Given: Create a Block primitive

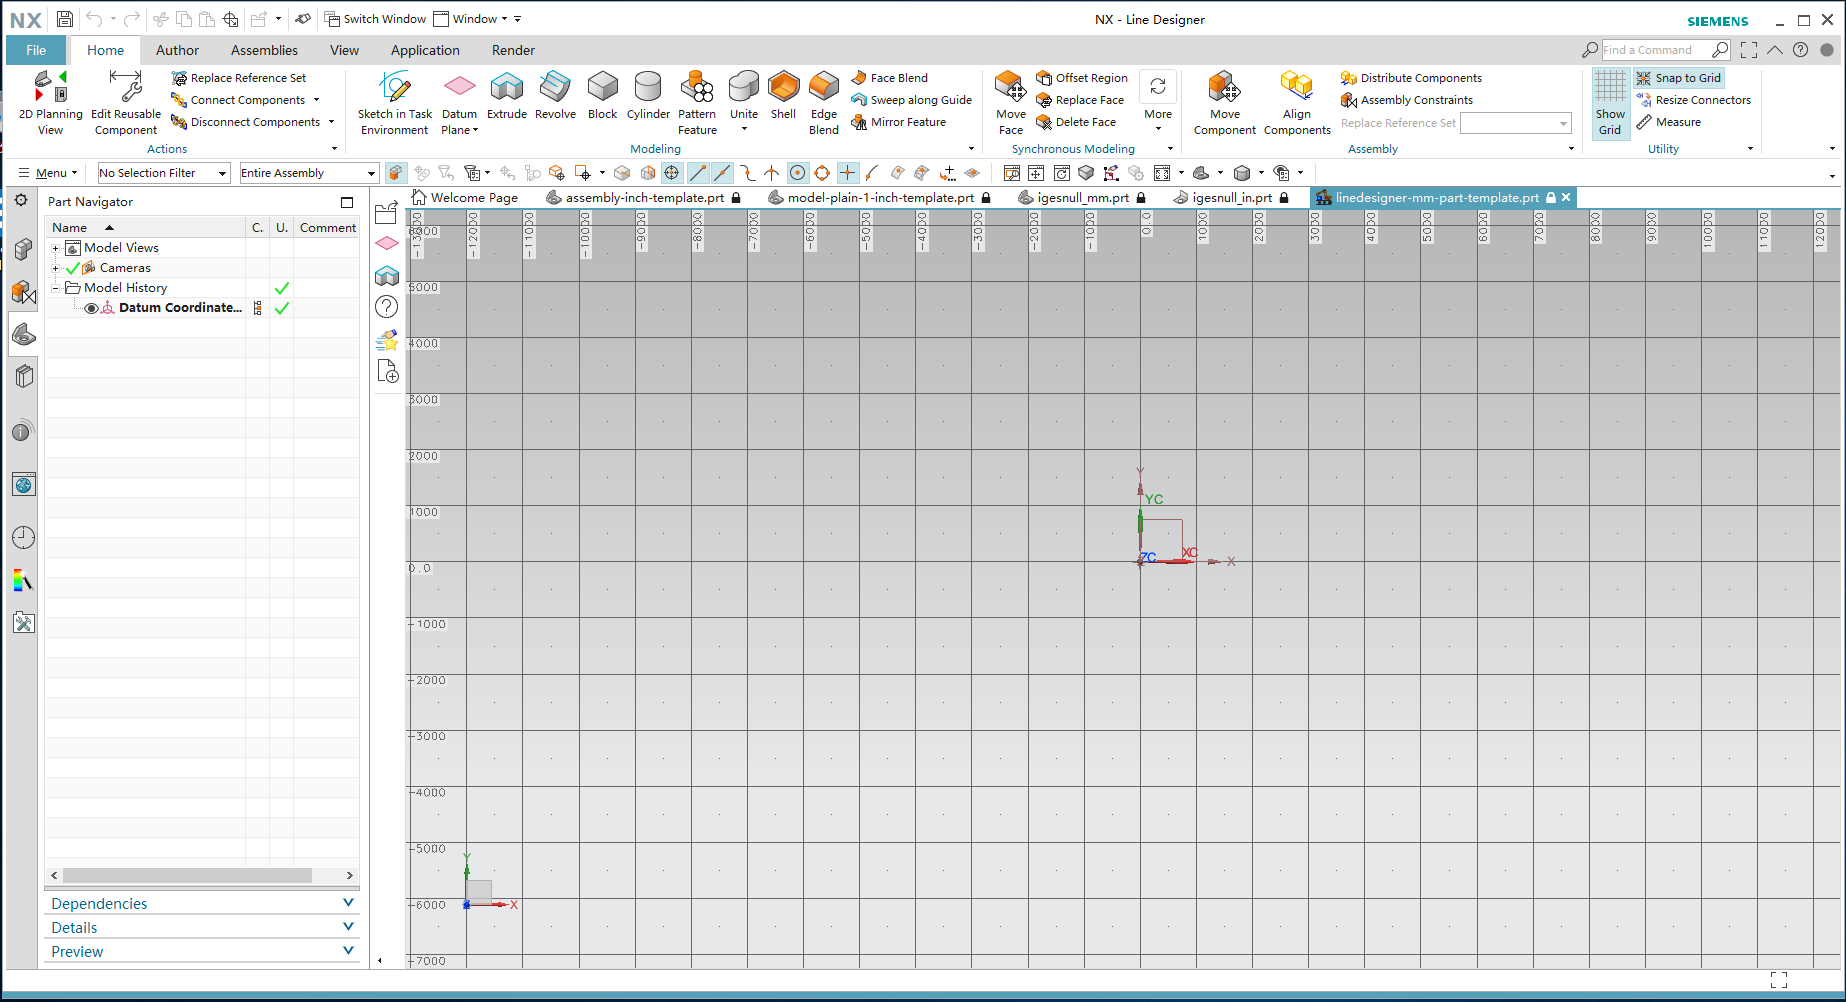Looking at the screenshot, I should point(602,96).
